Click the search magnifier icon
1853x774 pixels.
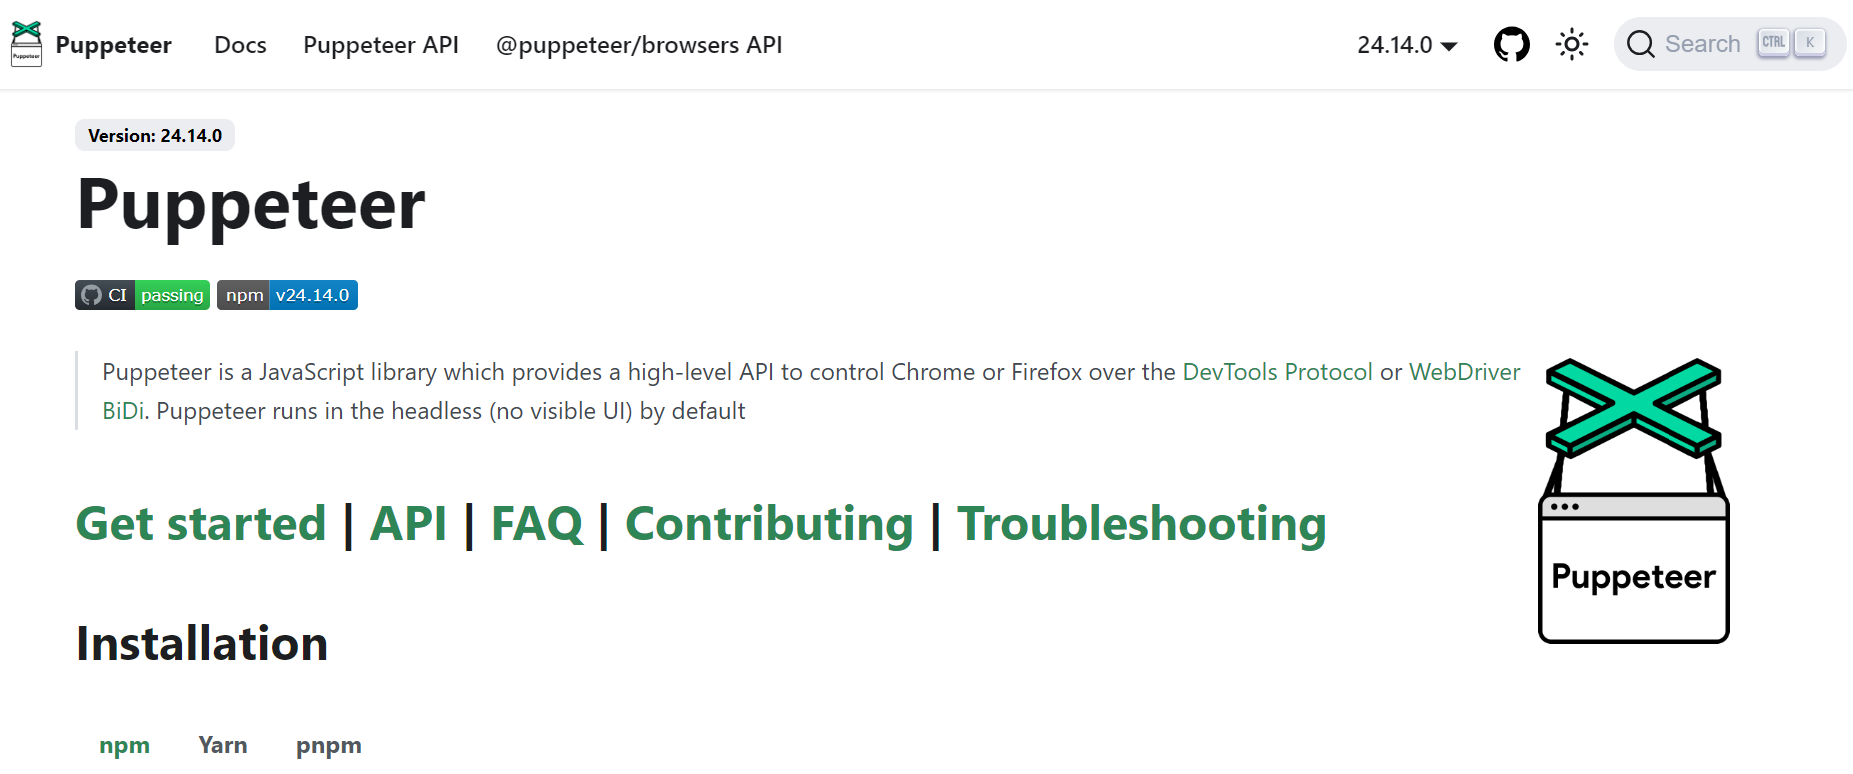pyautogui.click(x=1640, y=44)
